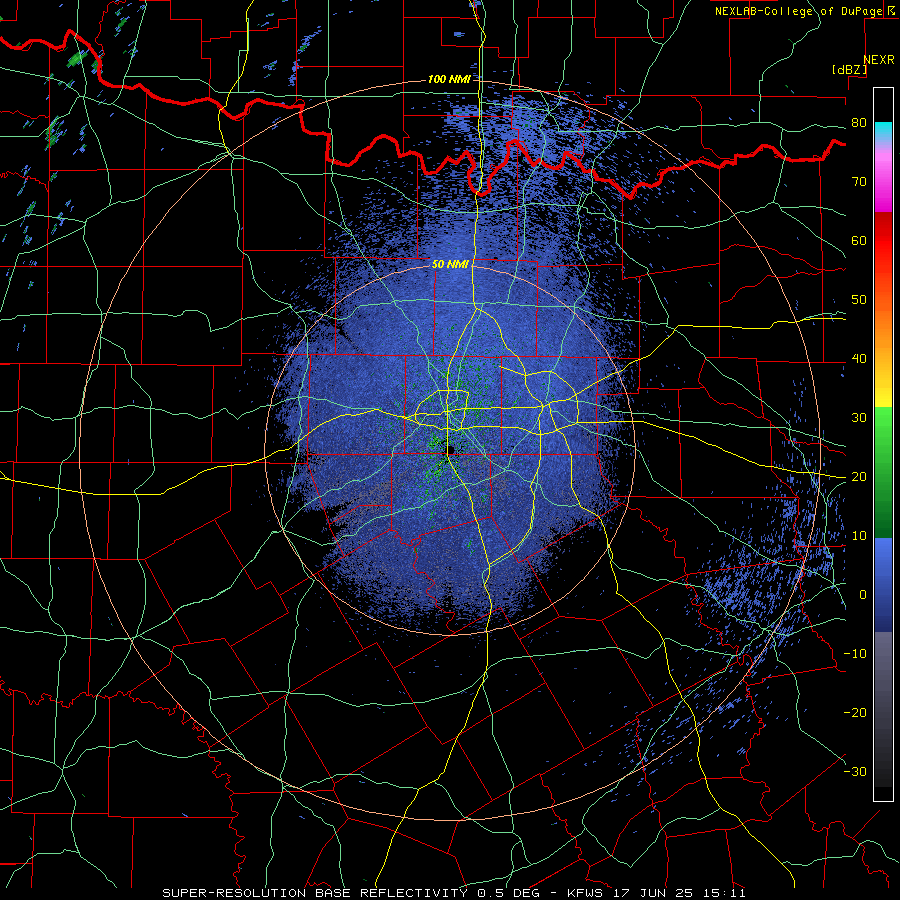Click the "SUPER-RESOLUTION BASE REFLECTIVITY" caption text
This screenshot has height=900, width=900.
pos(315,893)
